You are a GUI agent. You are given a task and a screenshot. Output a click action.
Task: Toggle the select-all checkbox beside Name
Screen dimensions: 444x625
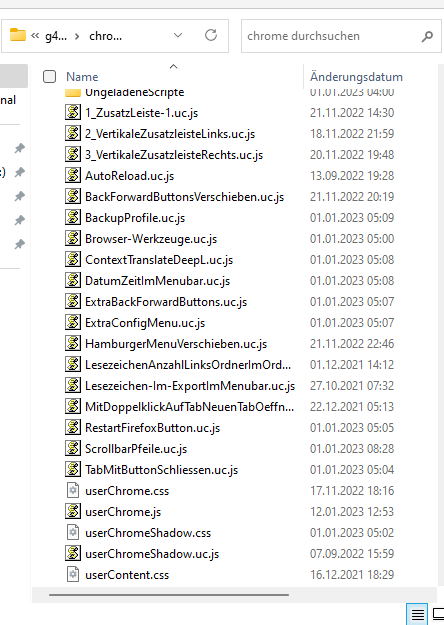pyautogui.click(x=49, y=76)
